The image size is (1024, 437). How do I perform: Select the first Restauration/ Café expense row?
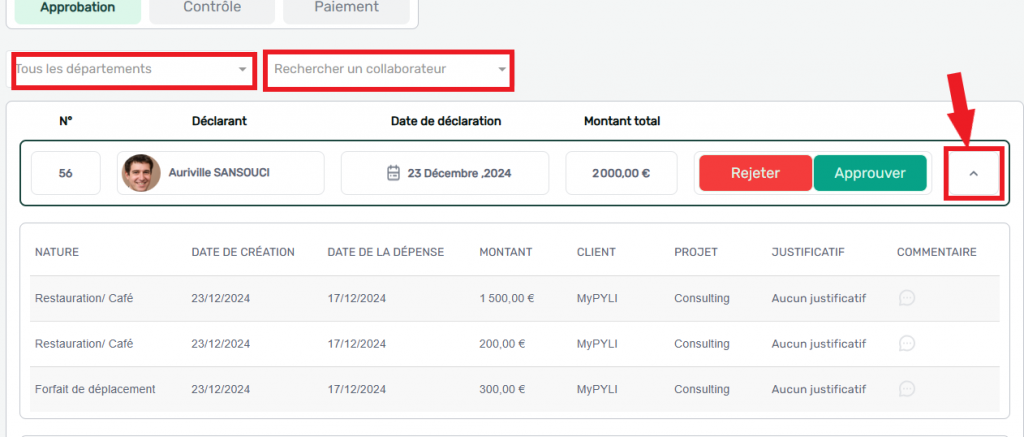515,298
